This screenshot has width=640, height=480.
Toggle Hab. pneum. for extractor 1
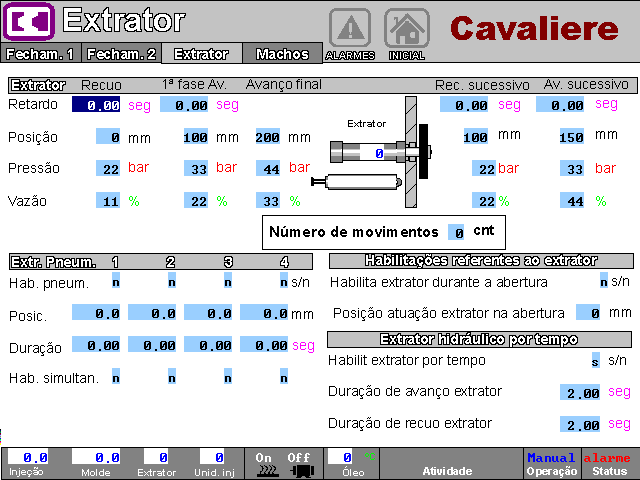pos(116,283)
